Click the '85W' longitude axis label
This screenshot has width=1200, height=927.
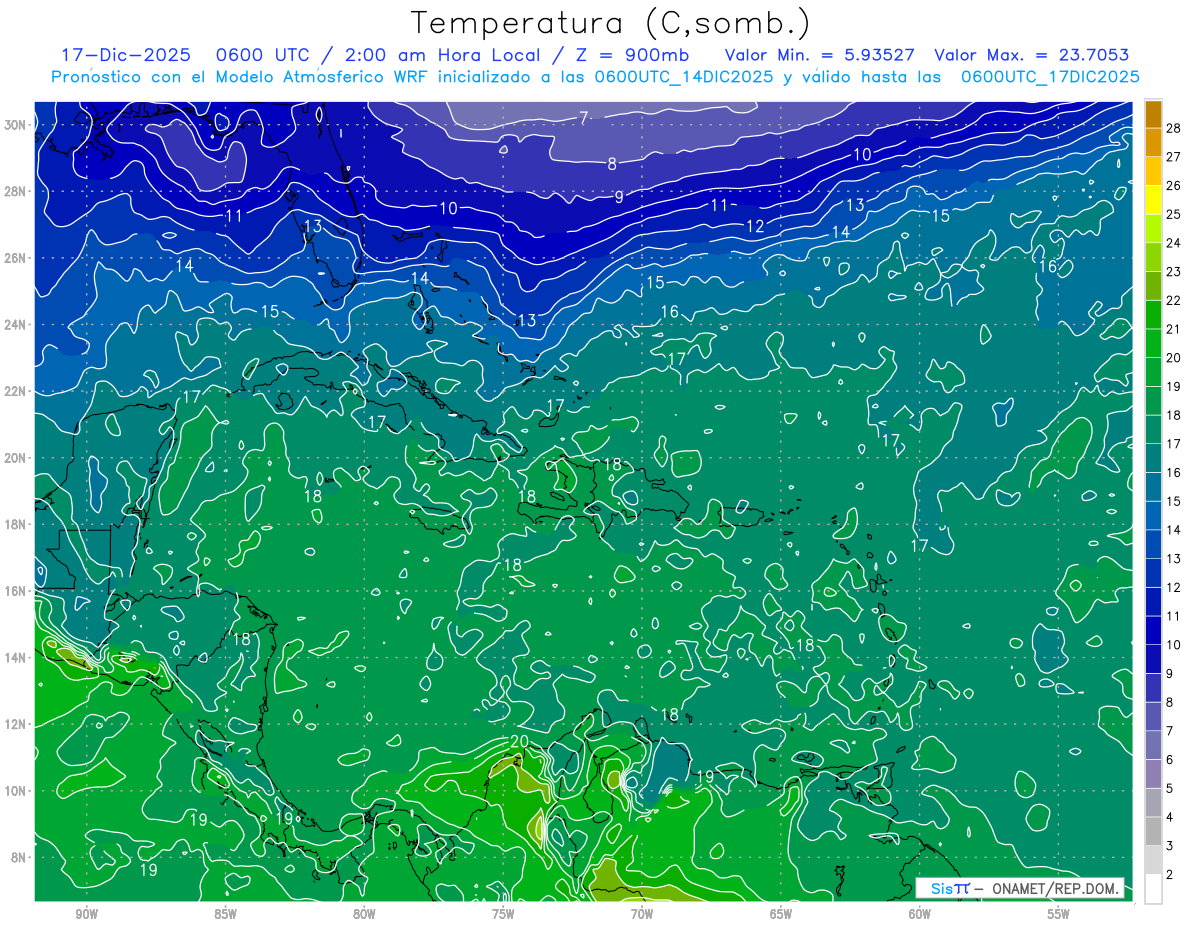[225, 913]
